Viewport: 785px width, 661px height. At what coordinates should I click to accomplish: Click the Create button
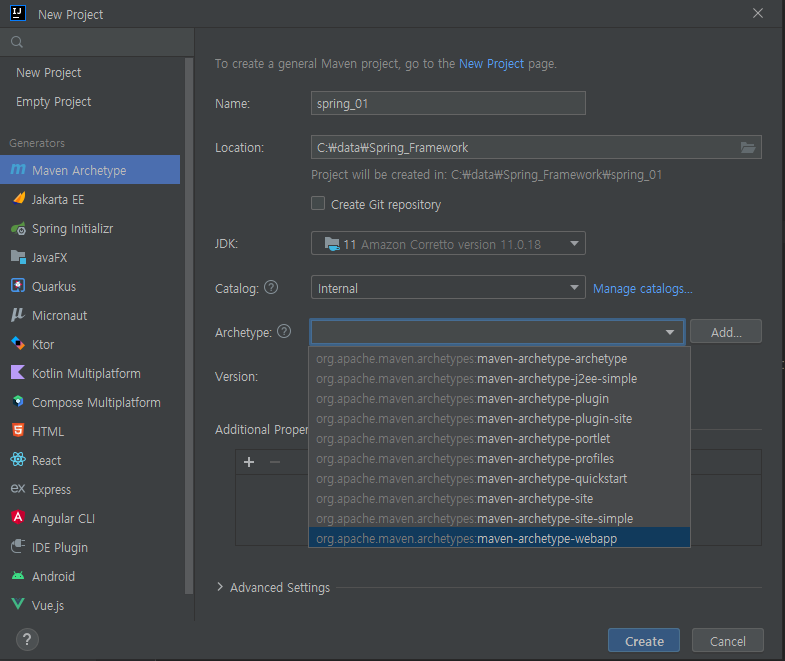coord(644,640)
